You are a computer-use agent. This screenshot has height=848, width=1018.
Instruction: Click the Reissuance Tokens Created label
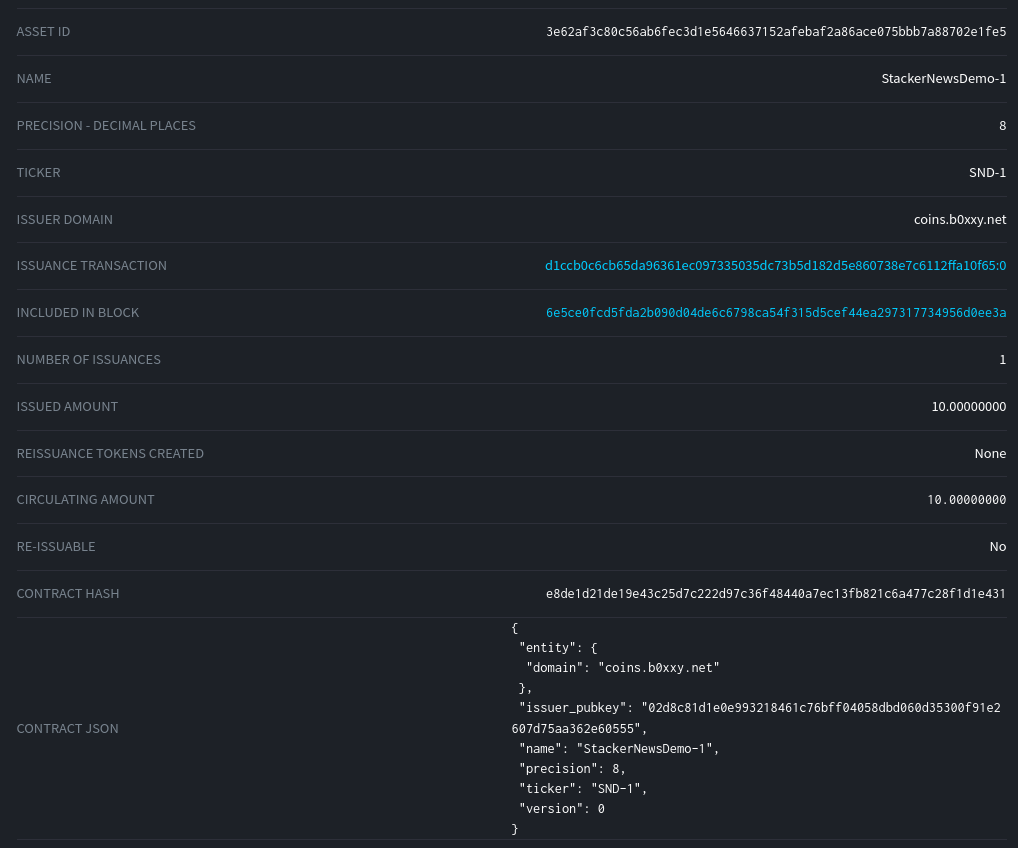[110, 454]
